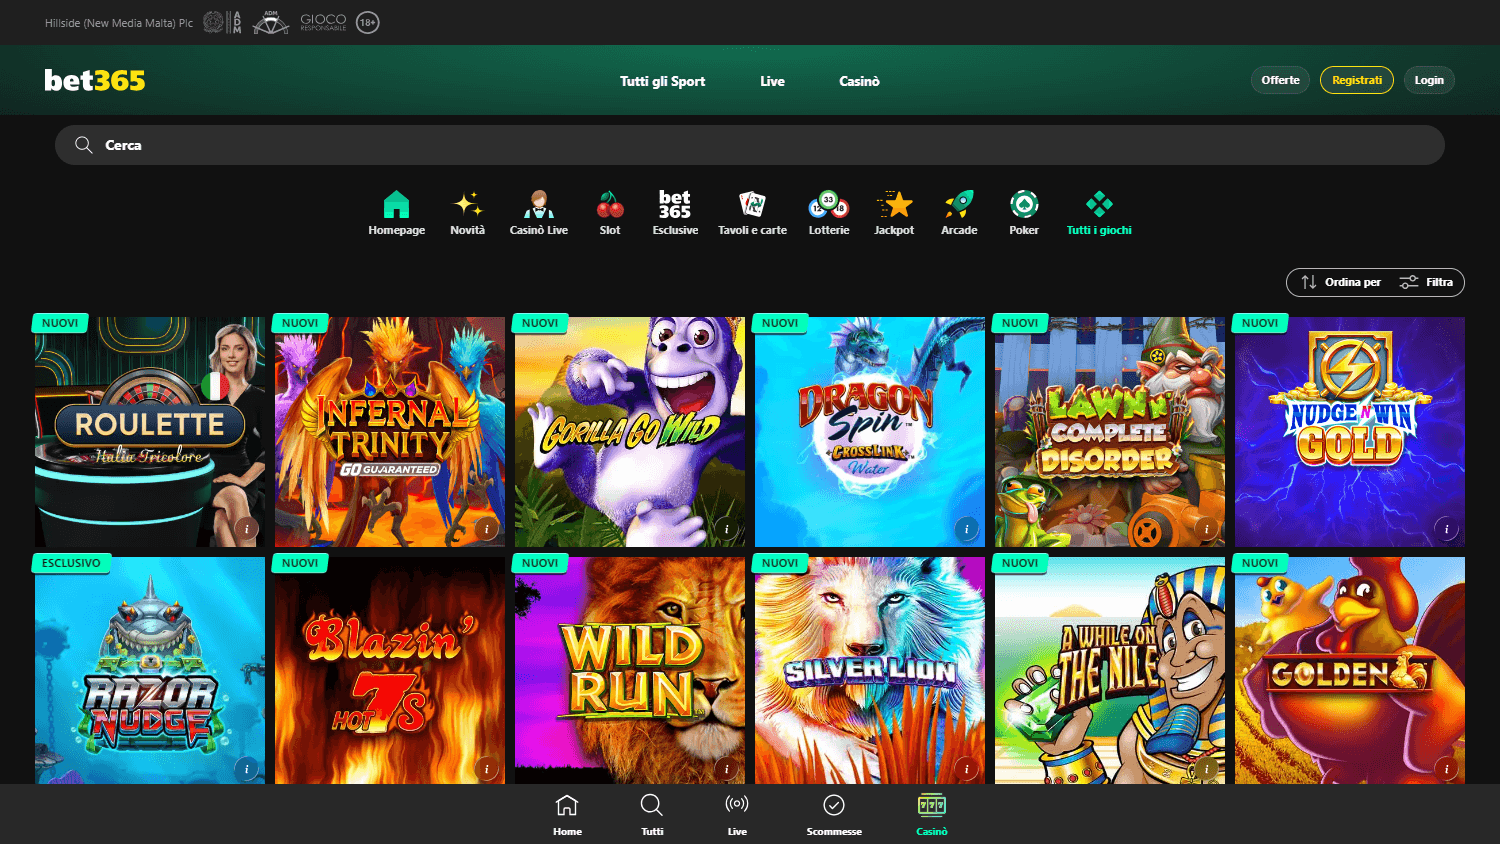Launch Wild Run lion slot
The image size is (1500, 844).
coord(630,670)
